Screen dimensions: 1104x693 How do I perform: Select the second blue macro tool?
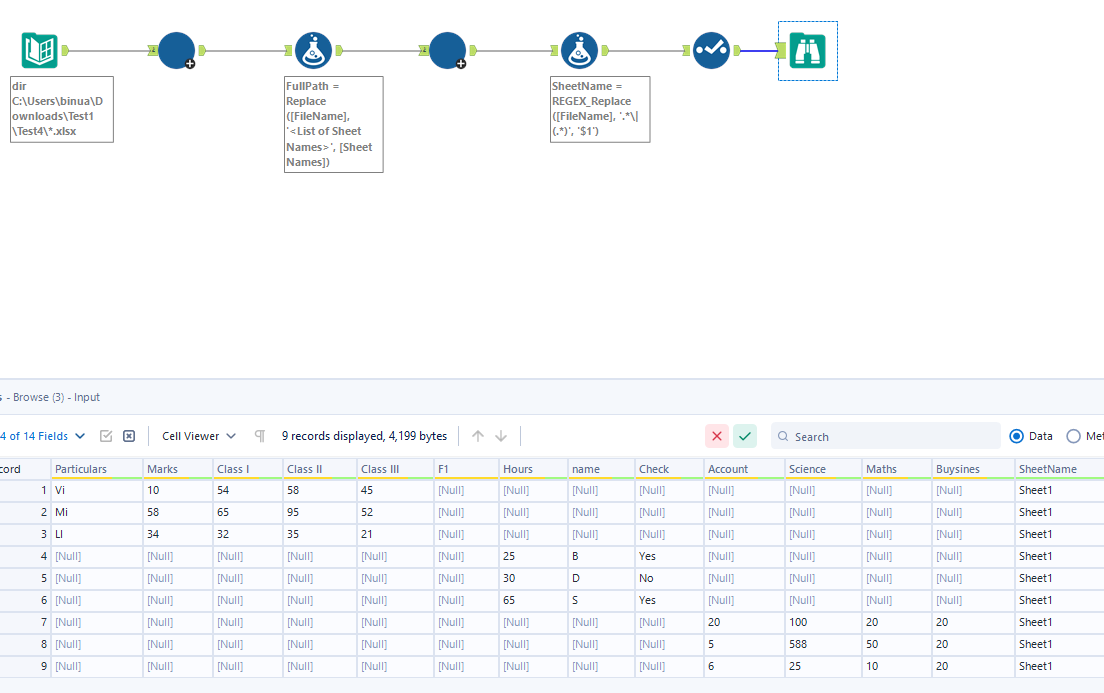447,50
